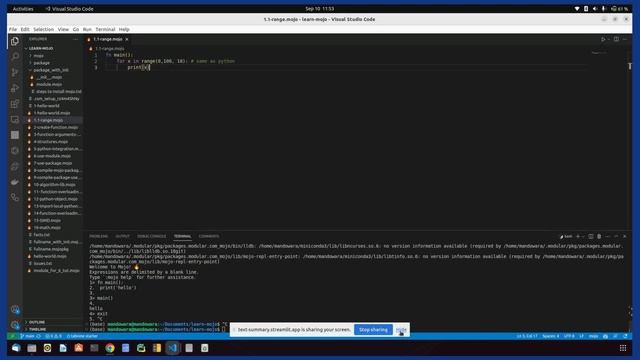
Task: Close the 1.1-range.mojo editor tab
Action: (x=127, y=39)
